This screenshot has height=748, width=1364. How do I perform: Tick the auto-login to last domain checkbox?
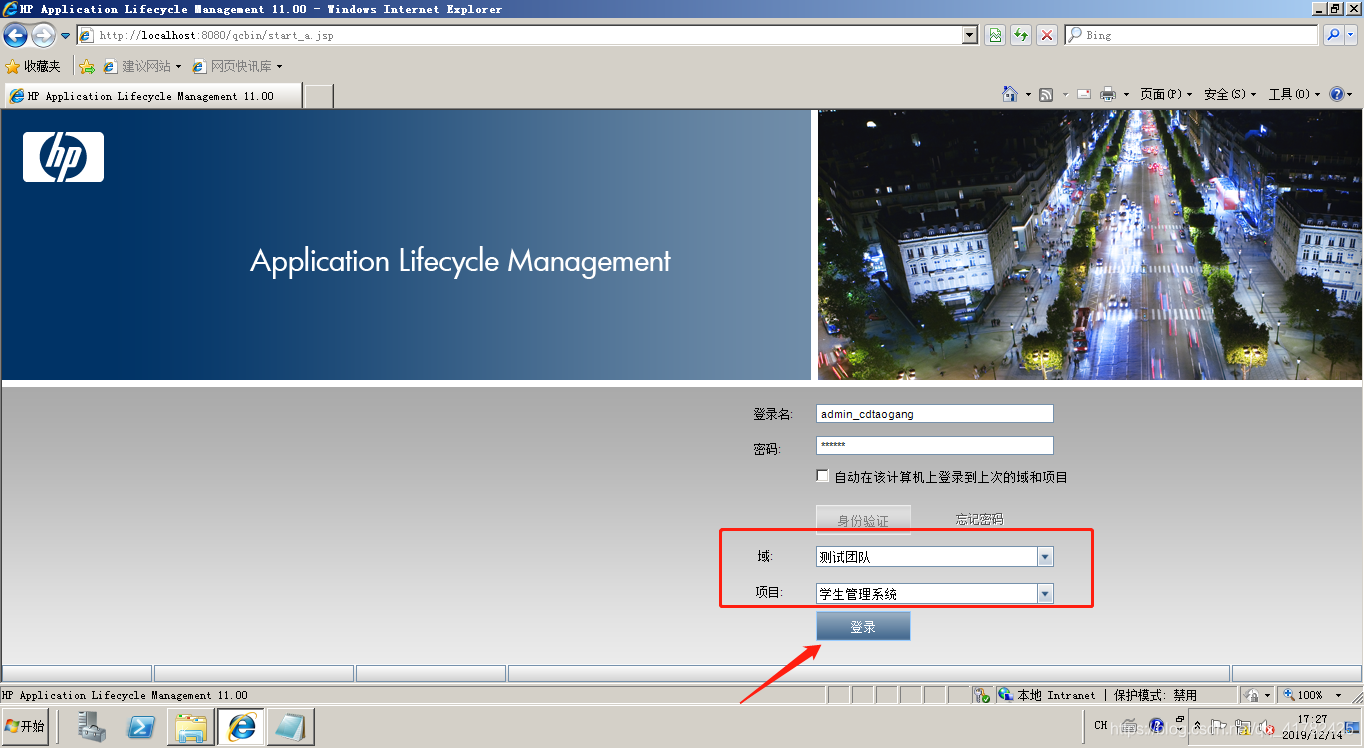(823, 476)
